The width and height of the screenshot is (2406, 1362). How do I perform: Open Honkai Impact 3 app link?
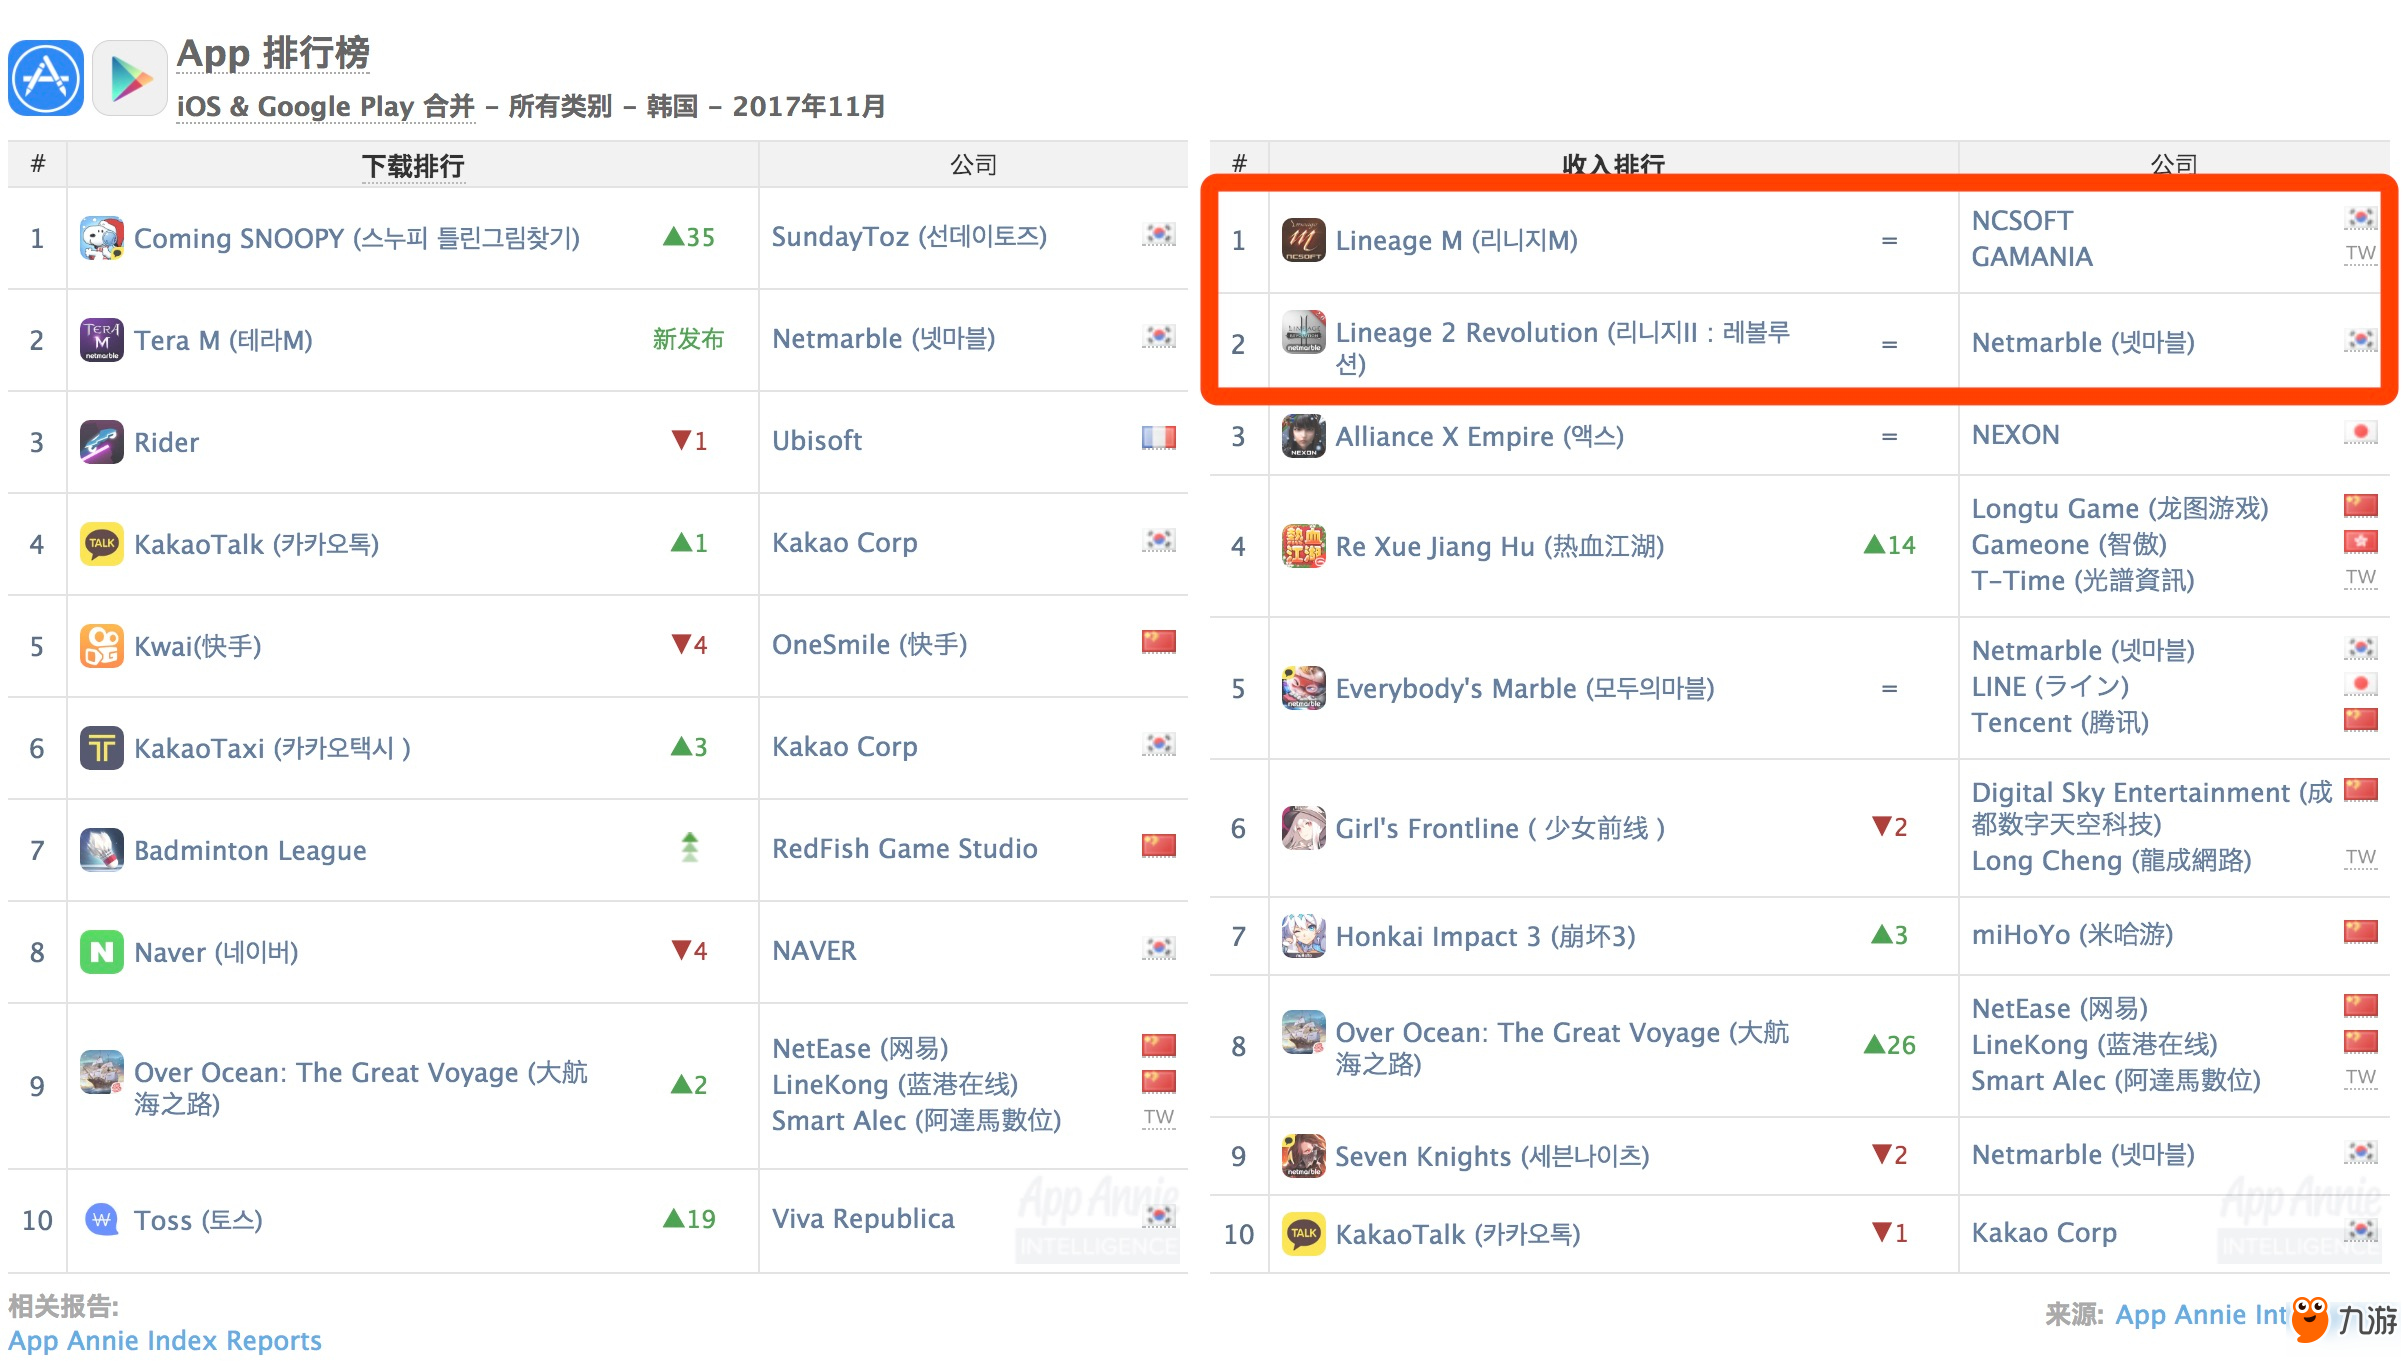(x=1485, y=936)
